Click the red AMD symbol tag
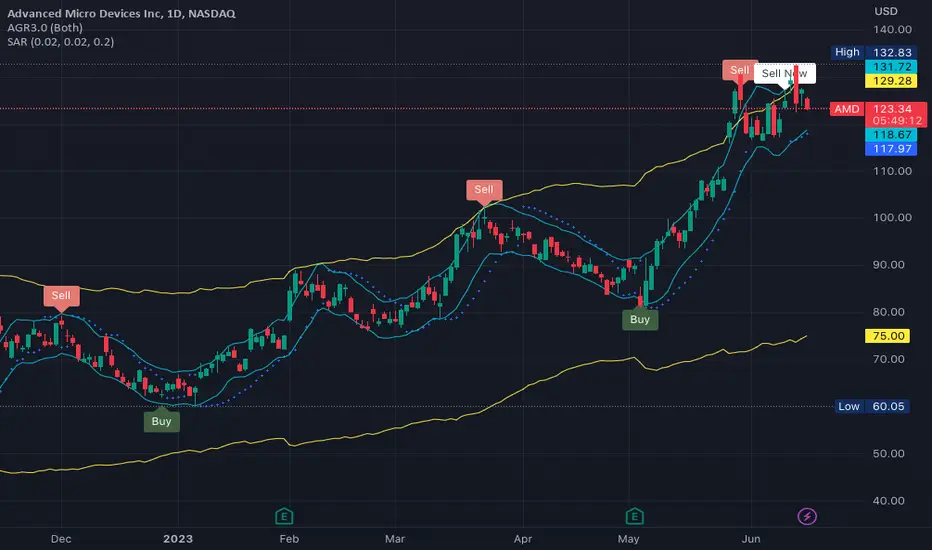 tap(846, 109)
